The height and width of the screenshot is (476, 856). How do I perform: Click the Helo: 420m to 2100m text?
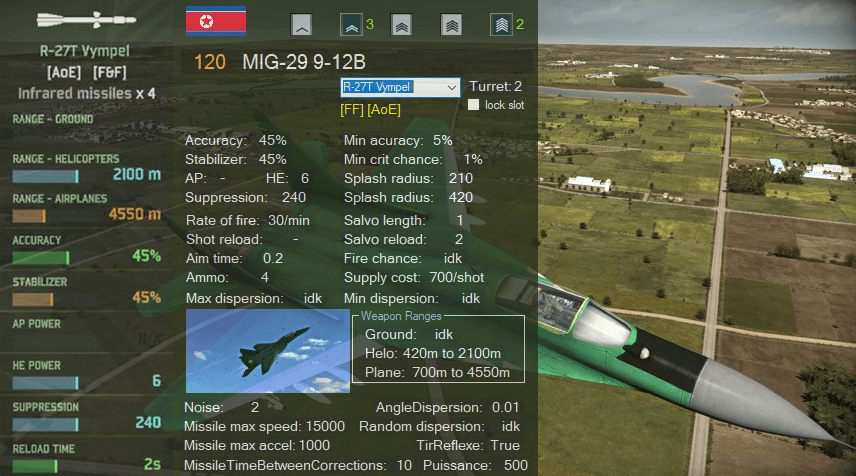click(433, 354)
